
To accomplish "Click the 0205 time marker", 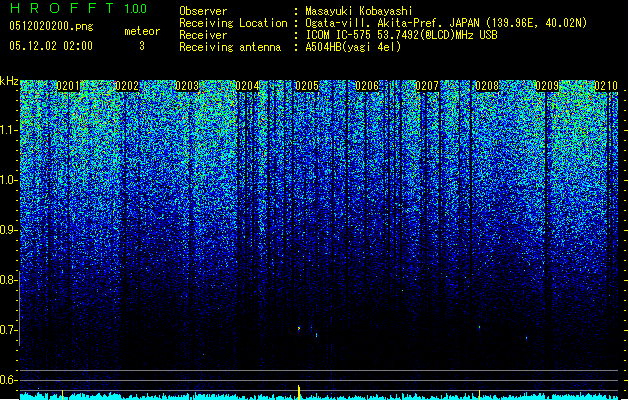I will tap(307, 86).
